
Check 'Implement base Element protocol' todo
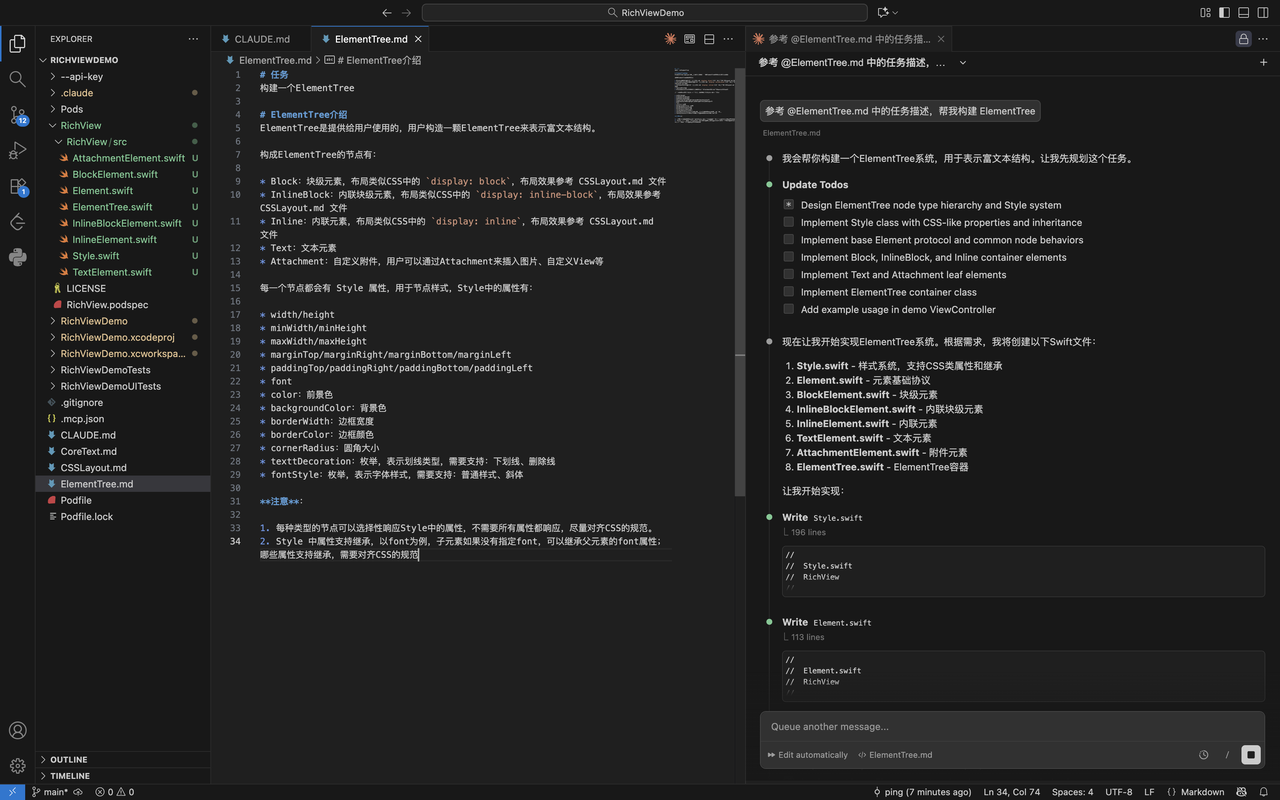coord(789,240)
